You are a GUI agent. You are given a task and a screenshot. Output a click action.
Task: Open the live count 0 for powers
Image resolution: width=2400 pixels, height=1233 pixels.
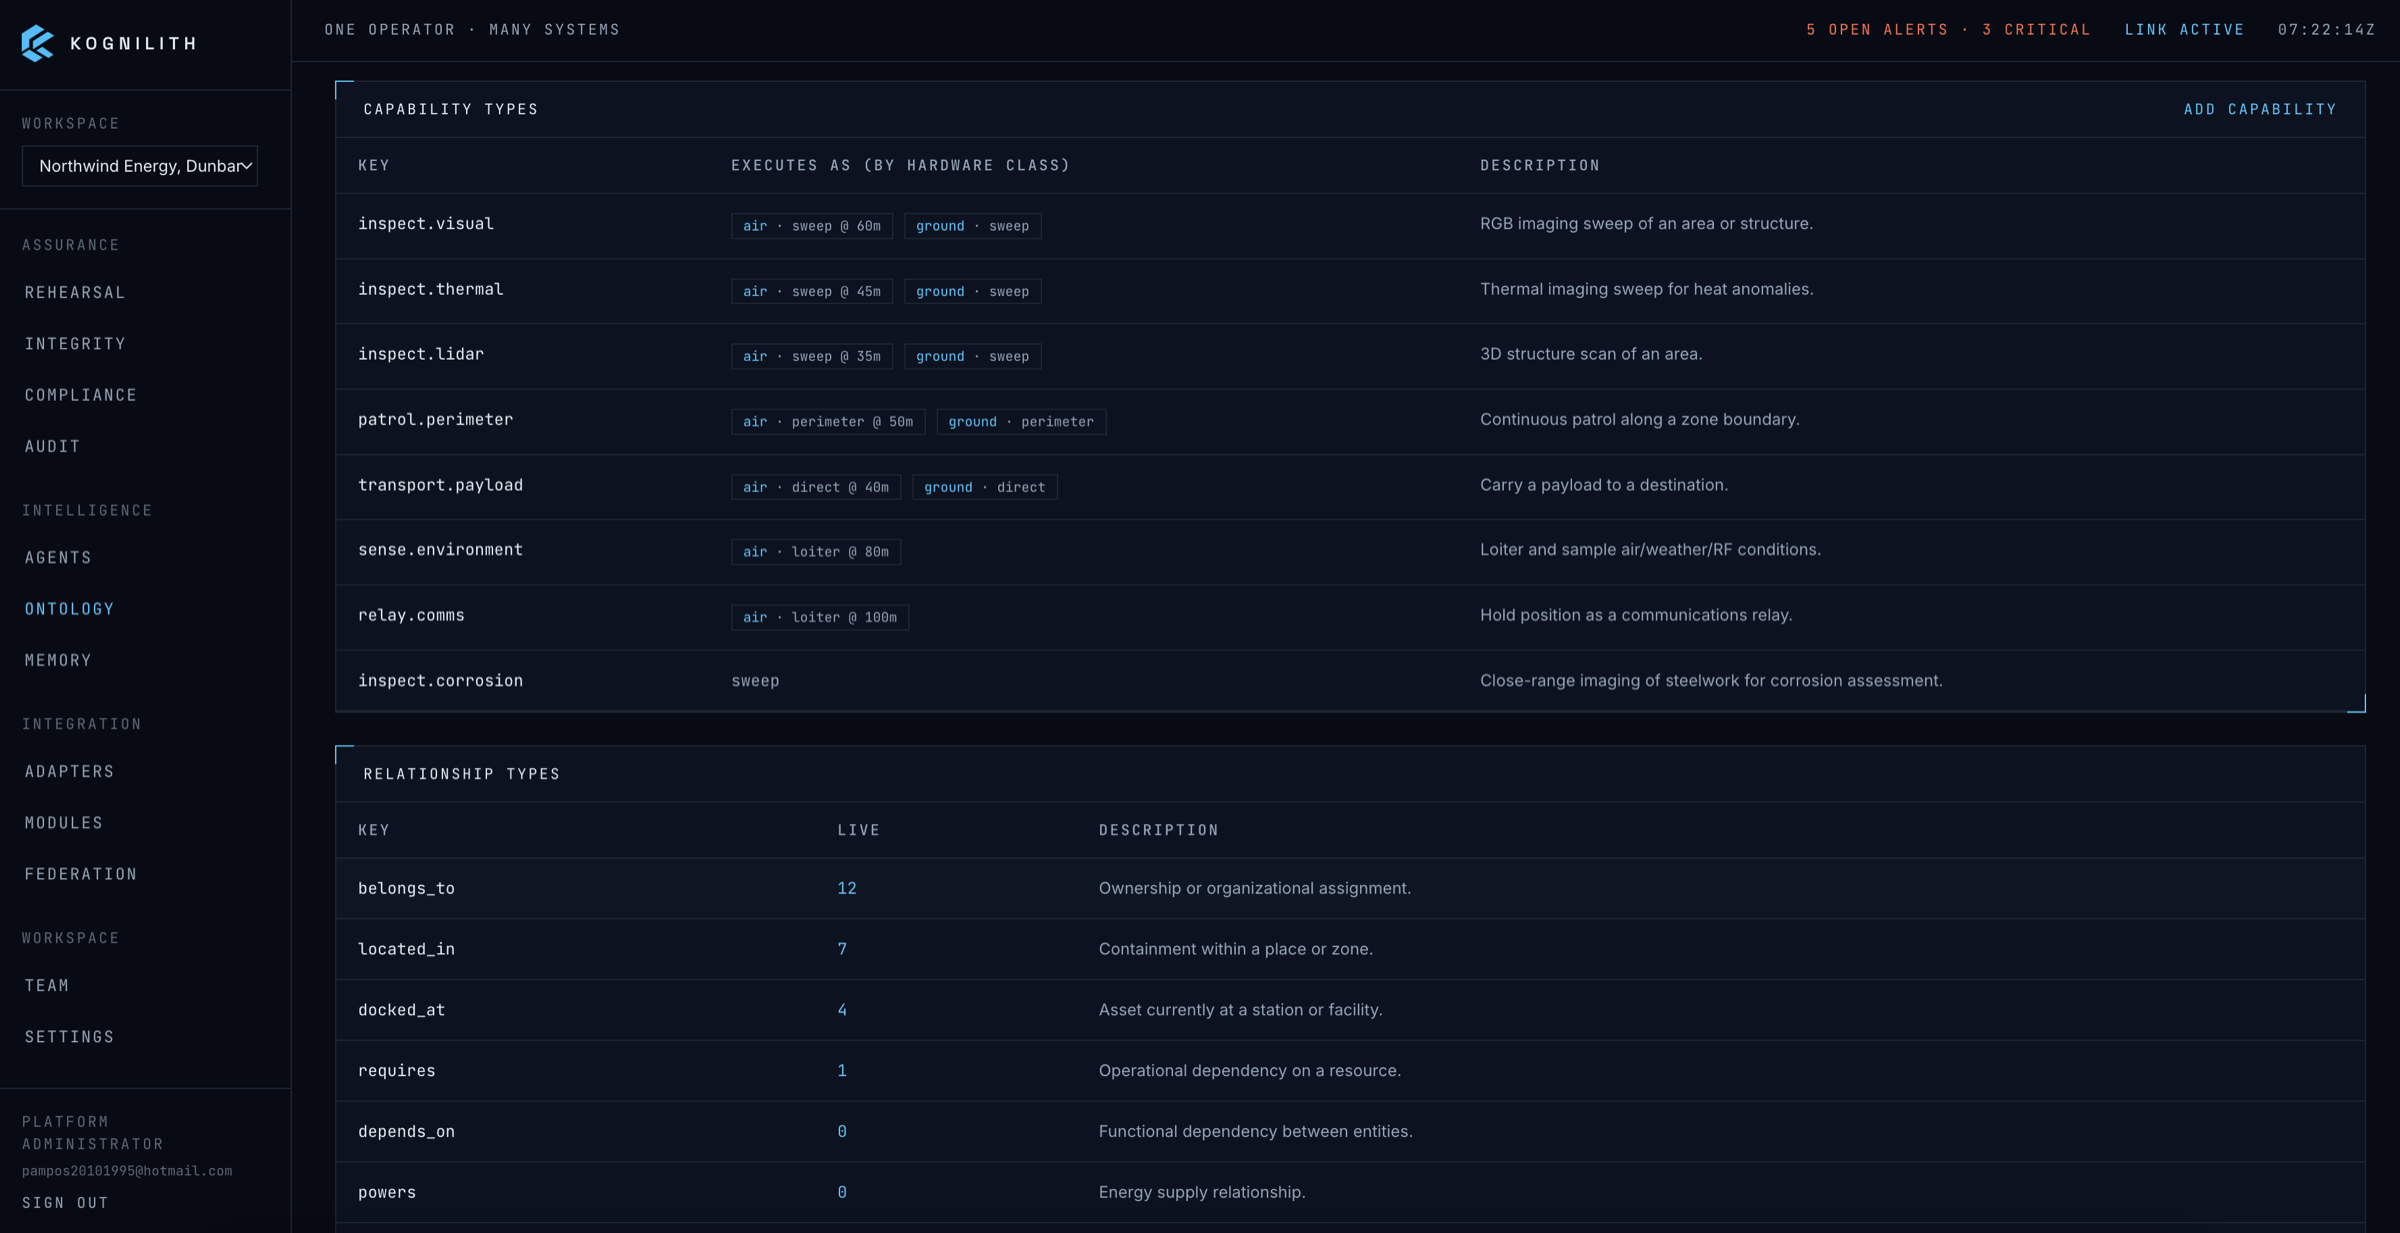pos(842,1192)
